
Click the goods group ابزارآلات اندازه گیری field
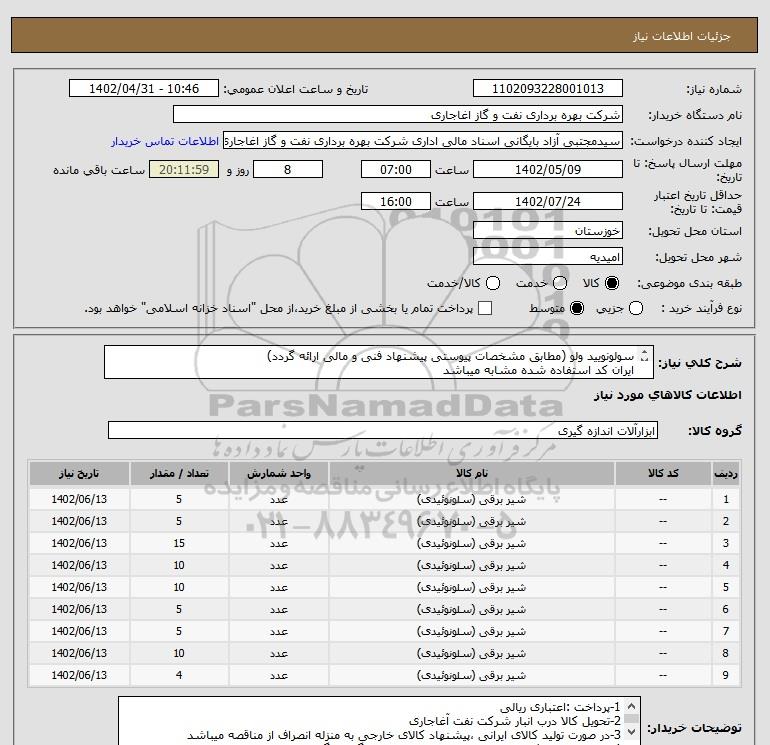coord(383,430)
